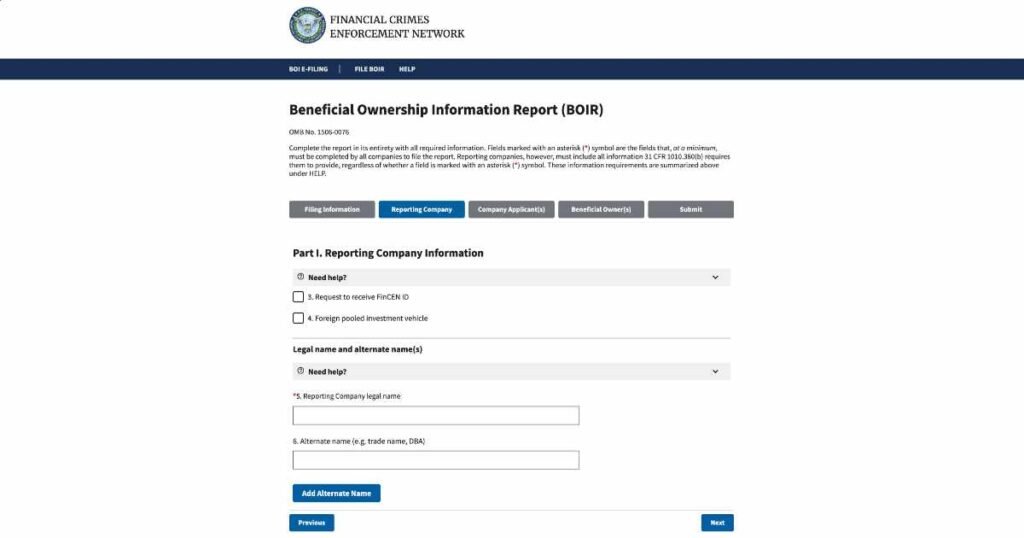Screen dimensions: 1024x538
Task: Switch to Filing Information tab
Action: click(x=332, y=210)
